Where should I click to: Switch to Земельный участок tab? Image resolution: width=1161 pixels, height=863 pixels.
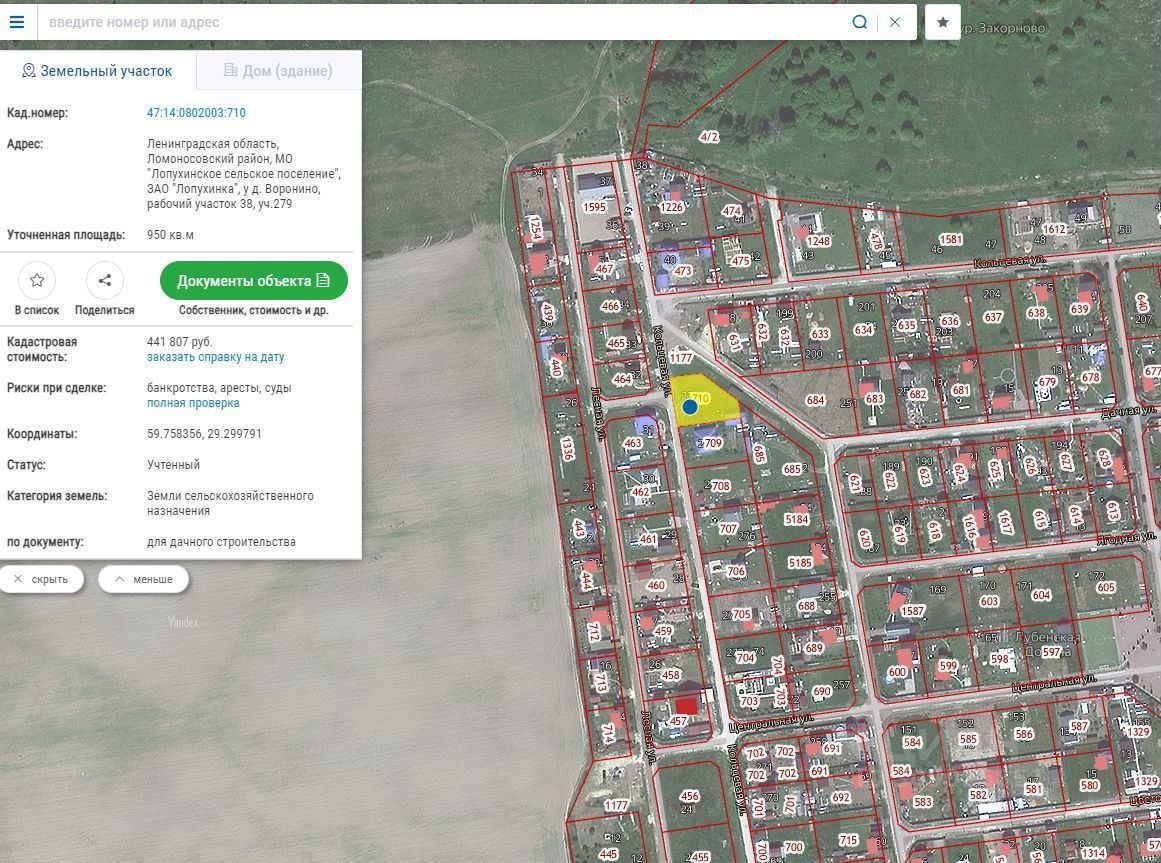[97, 71]
